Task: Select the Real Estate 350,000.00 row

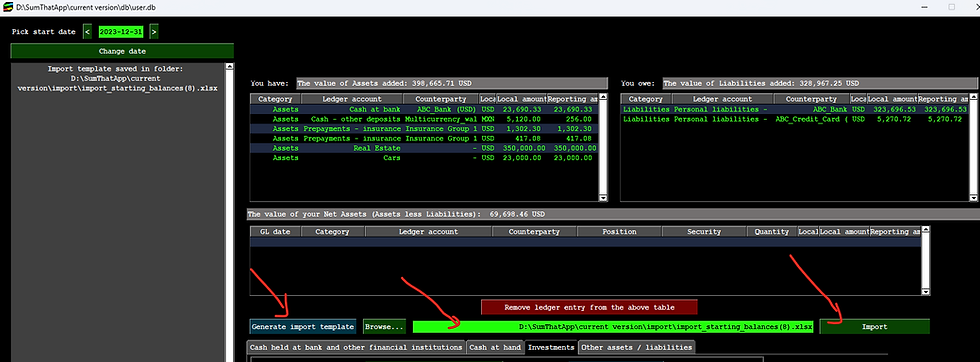Action: point(424,148)
